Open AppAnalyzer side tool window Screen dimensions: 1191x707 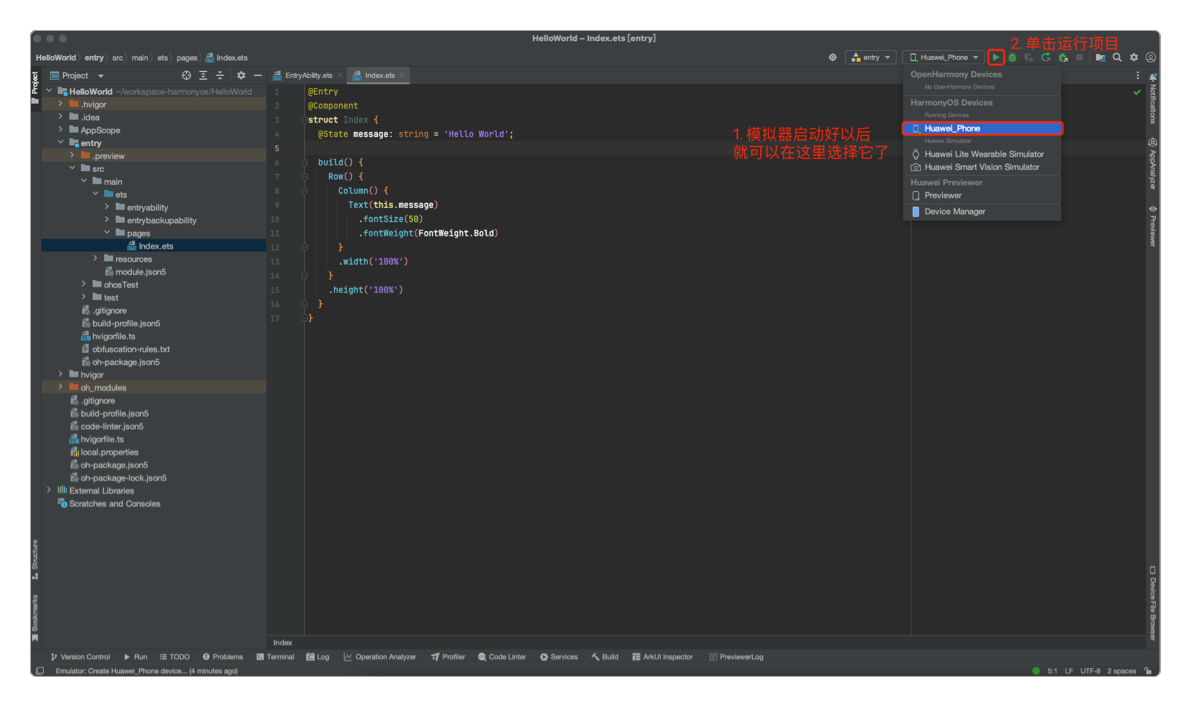(x=1152, y=164)
